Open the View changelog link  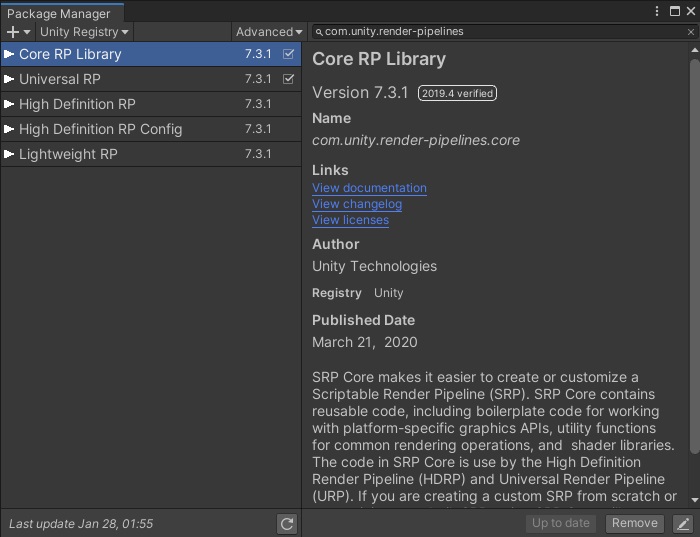tap(357, 204)
